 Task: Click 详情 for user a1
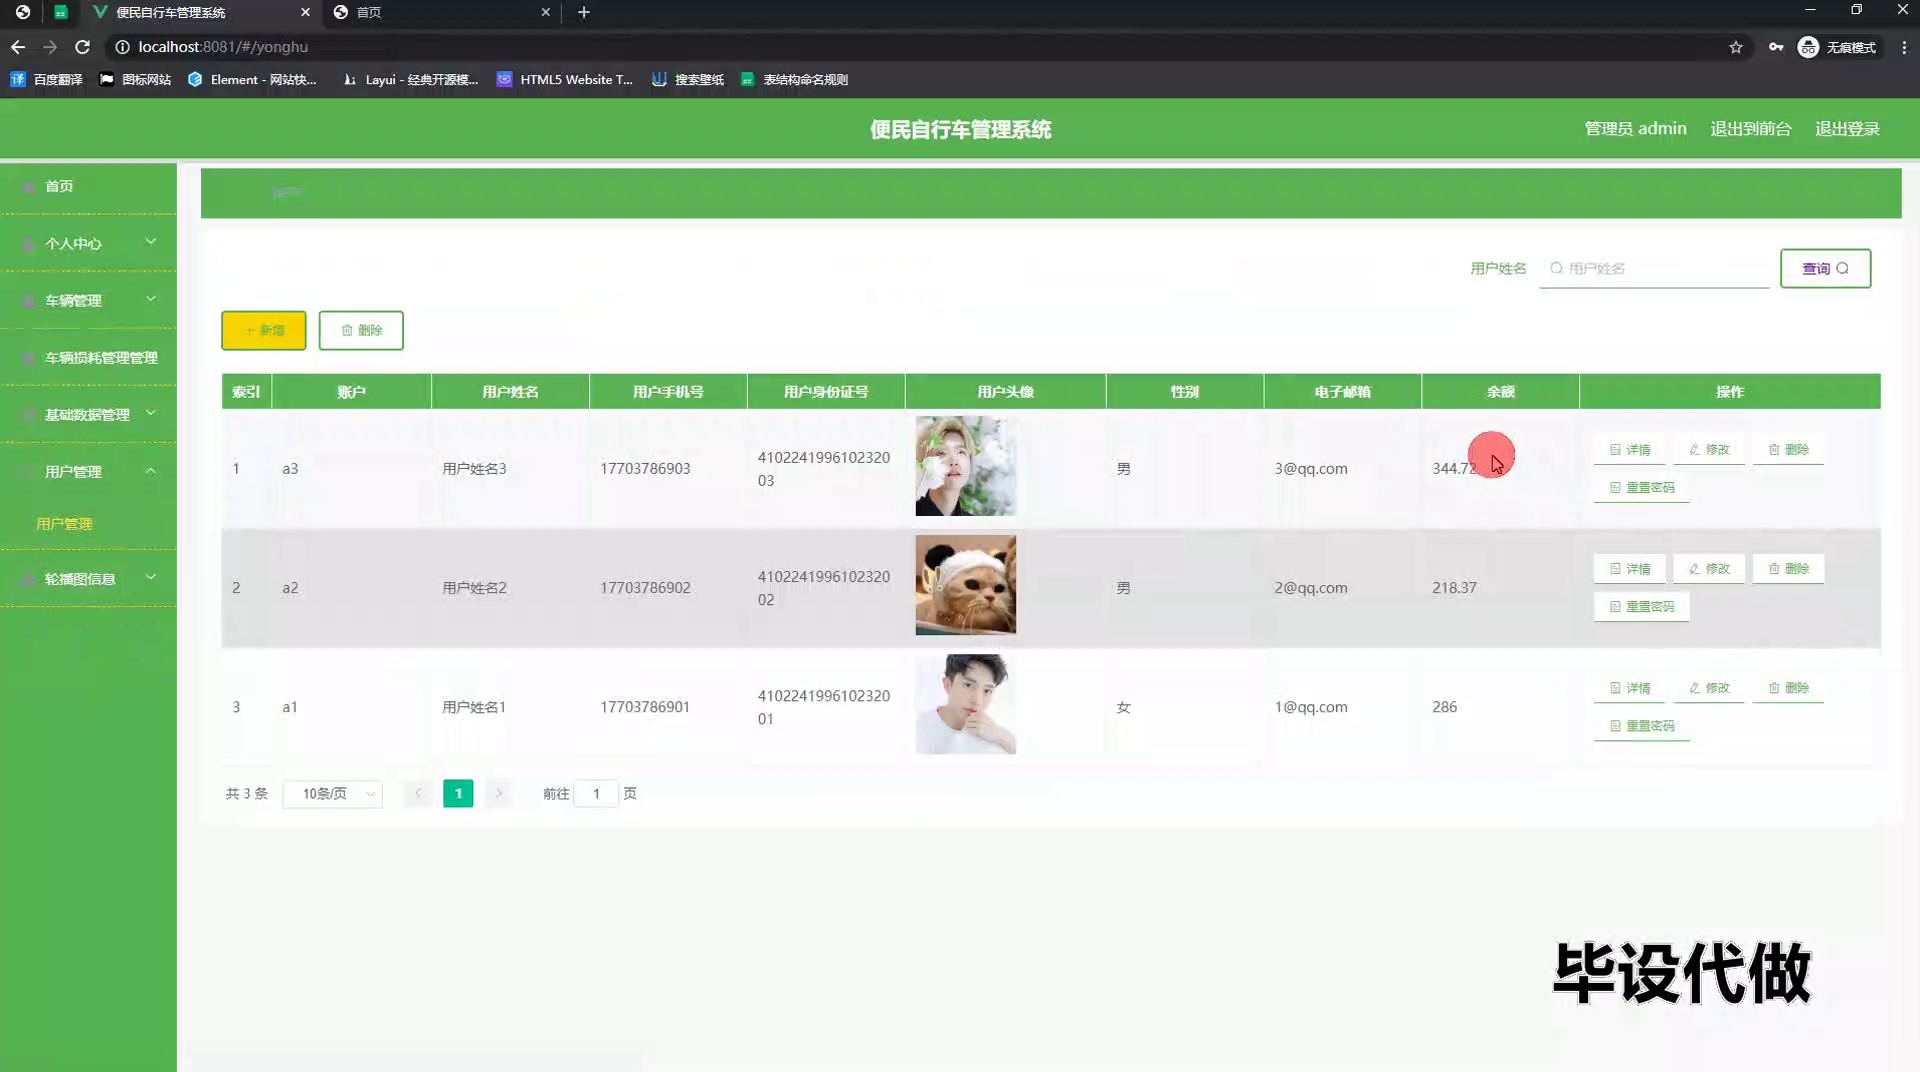[1630, 688]
